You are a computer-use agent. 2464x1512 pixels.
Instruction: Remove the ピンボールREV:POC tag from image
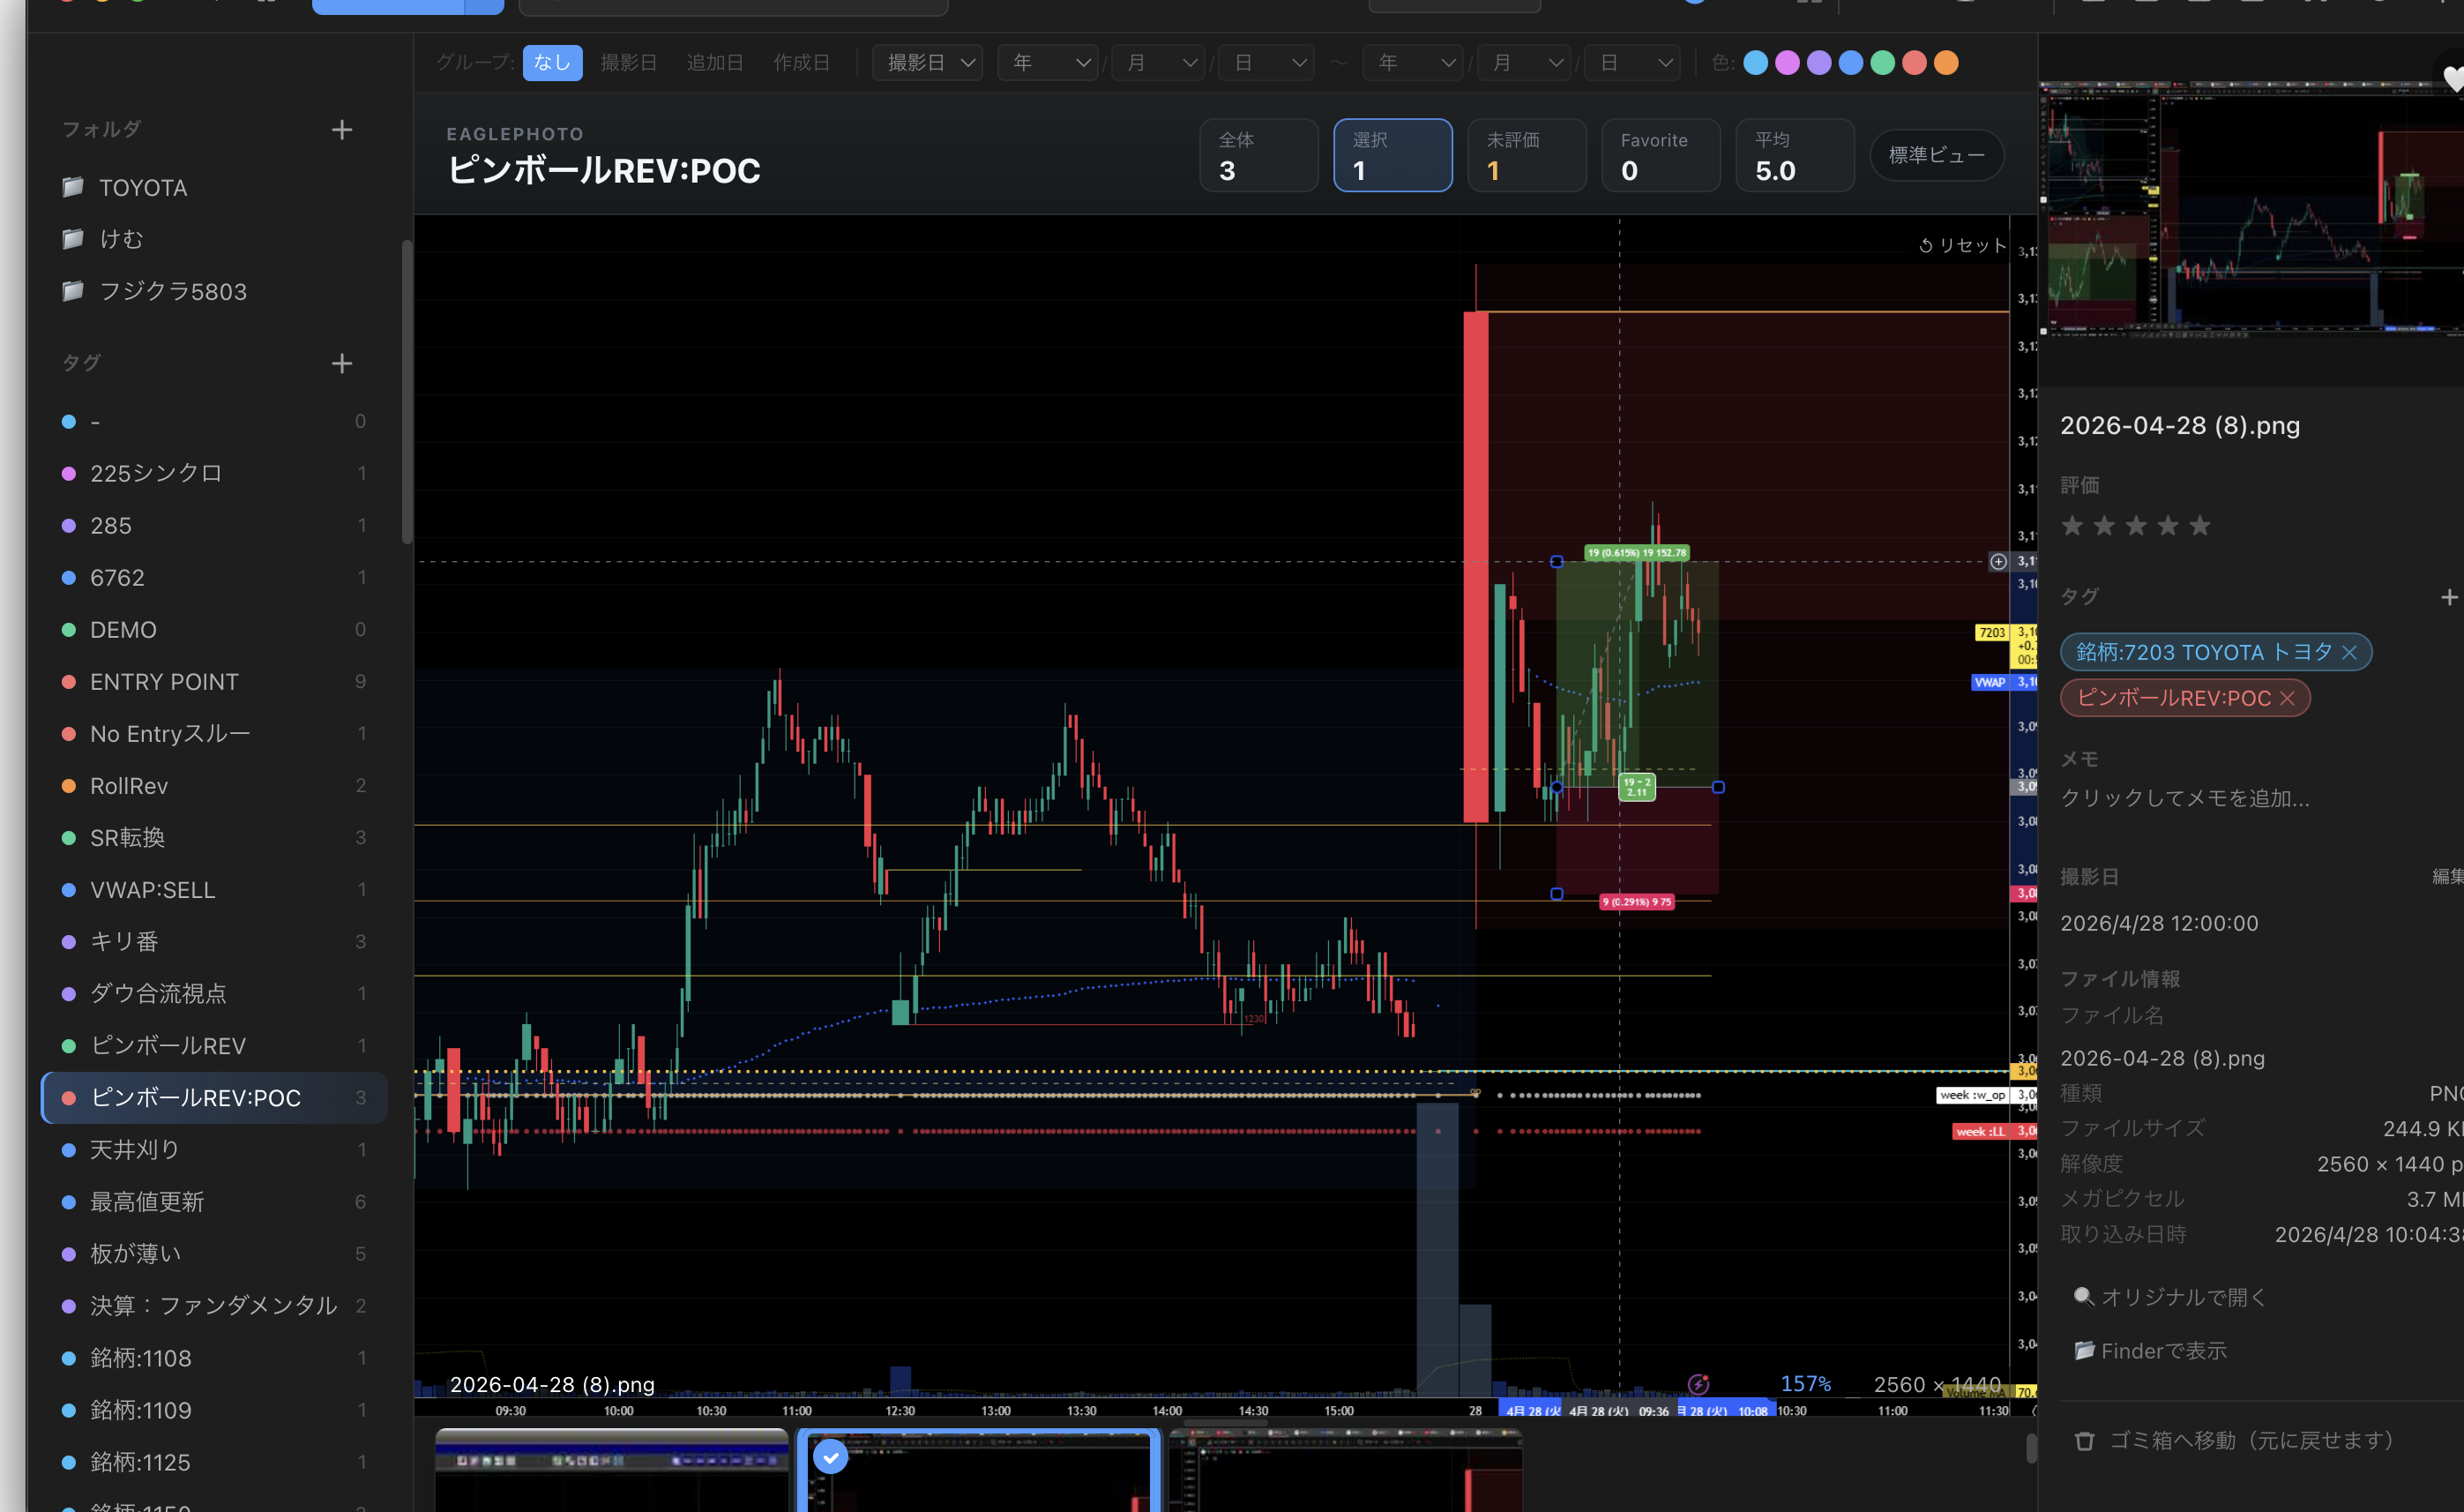click(x=2287, y=699)
